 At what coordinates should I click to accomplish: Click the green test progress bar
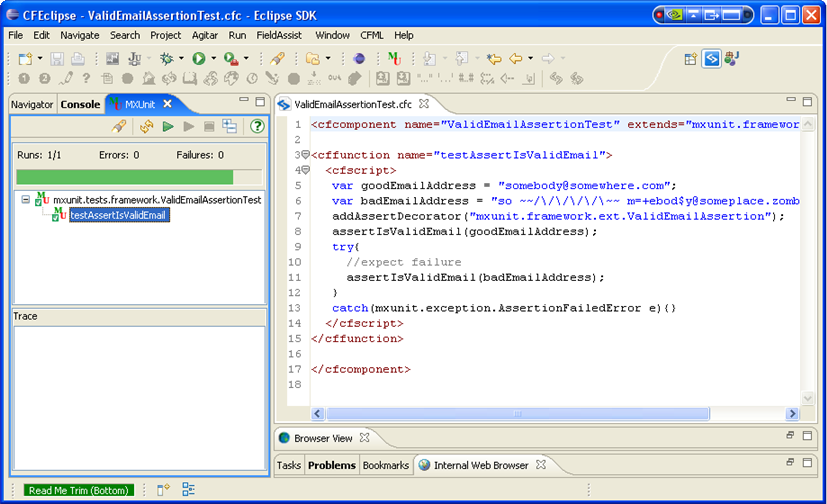pos(139,177)
